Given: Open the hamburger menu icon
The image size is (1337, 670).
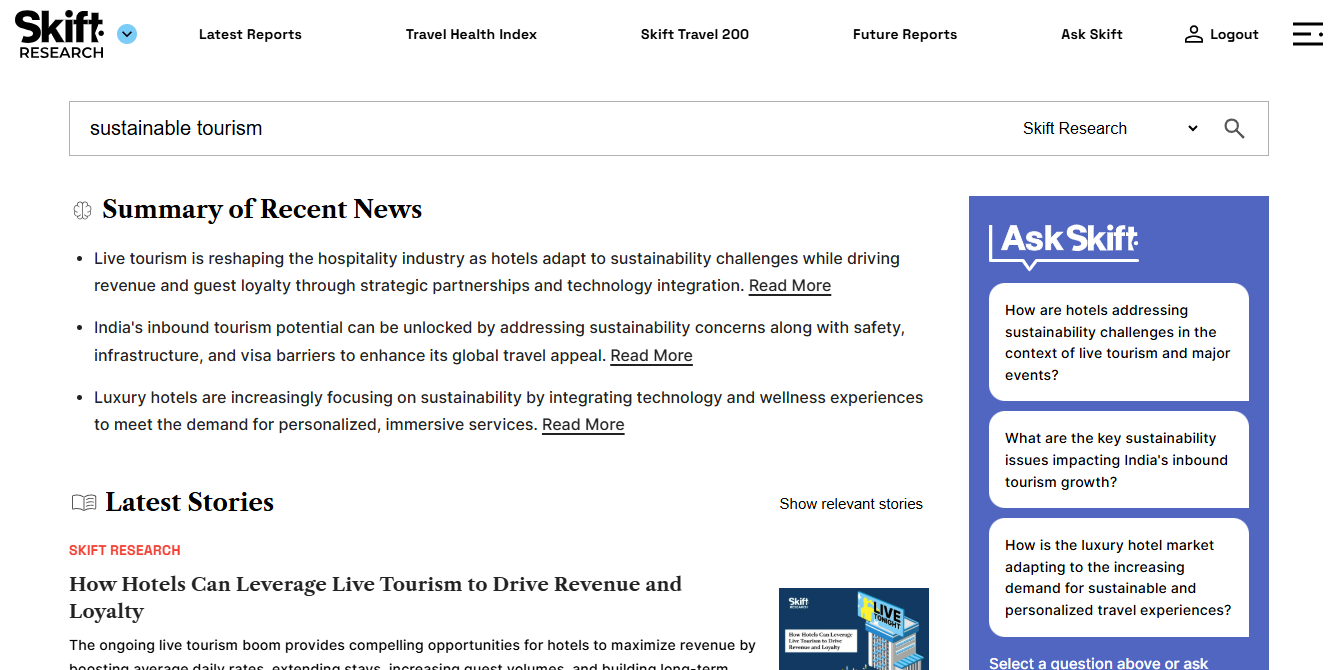Looking at the screenshot, I should [1307, 34].
